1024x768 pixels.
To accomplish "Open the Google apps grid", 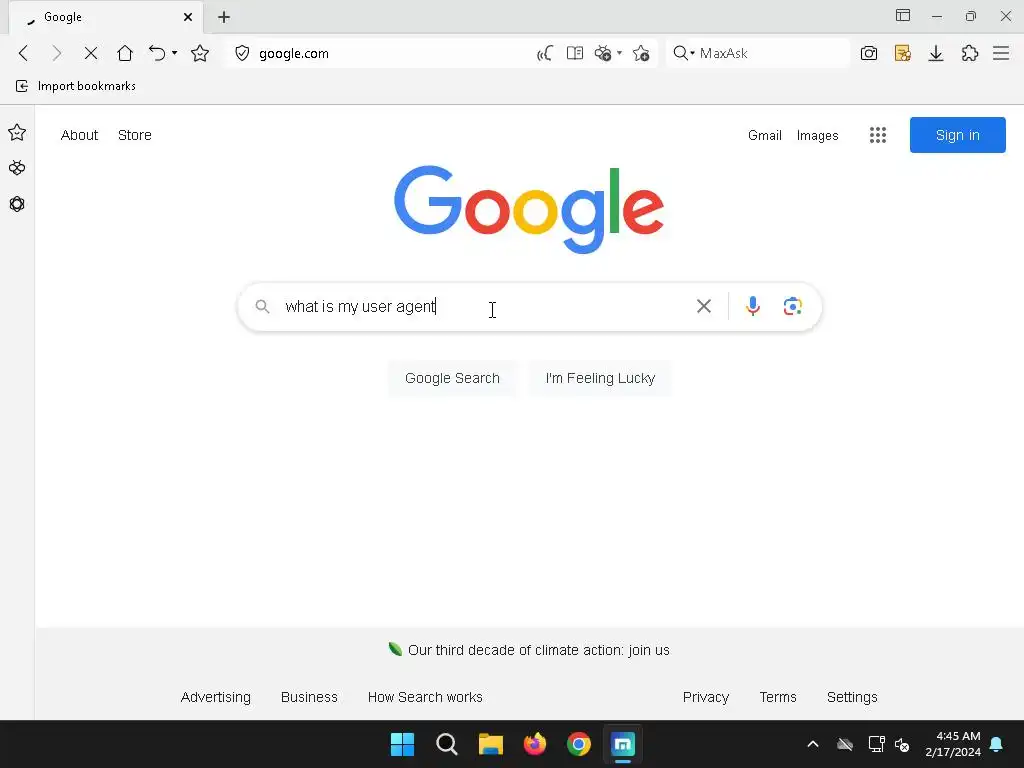I will 878,135.
